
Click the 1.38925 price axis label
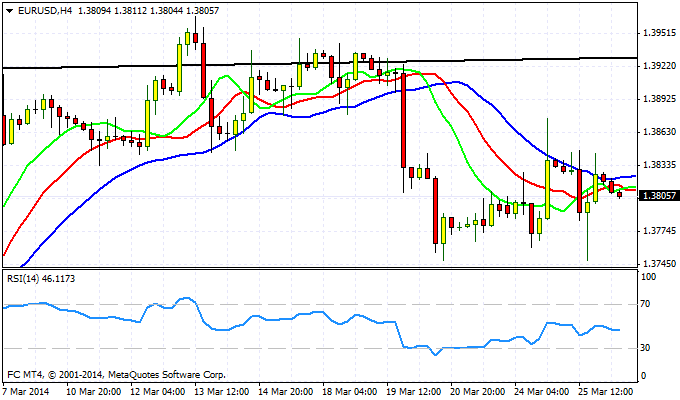click(659, 99)
